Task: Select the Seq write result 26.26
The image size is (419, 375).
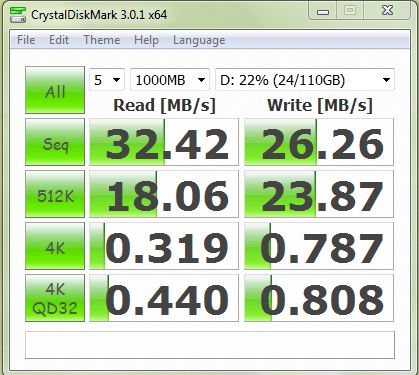Action: tap(319, 142)
